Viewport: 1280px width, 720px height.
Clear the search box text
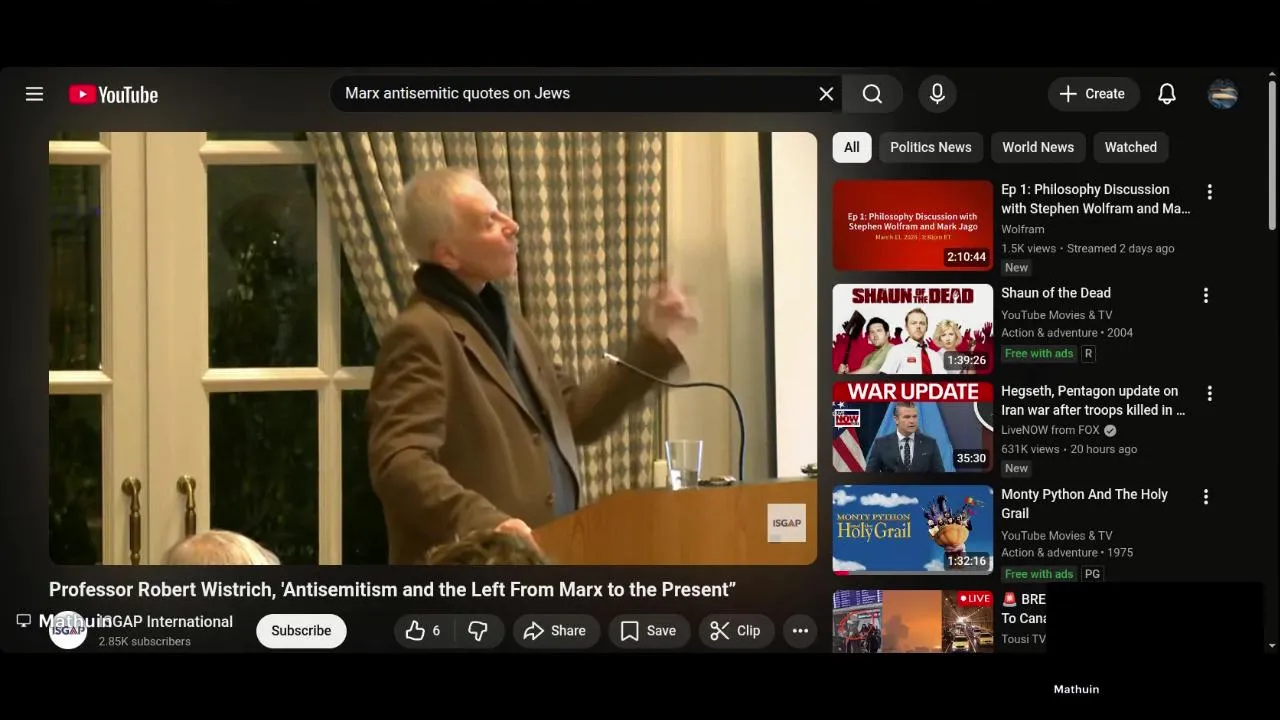coord(826,94)
